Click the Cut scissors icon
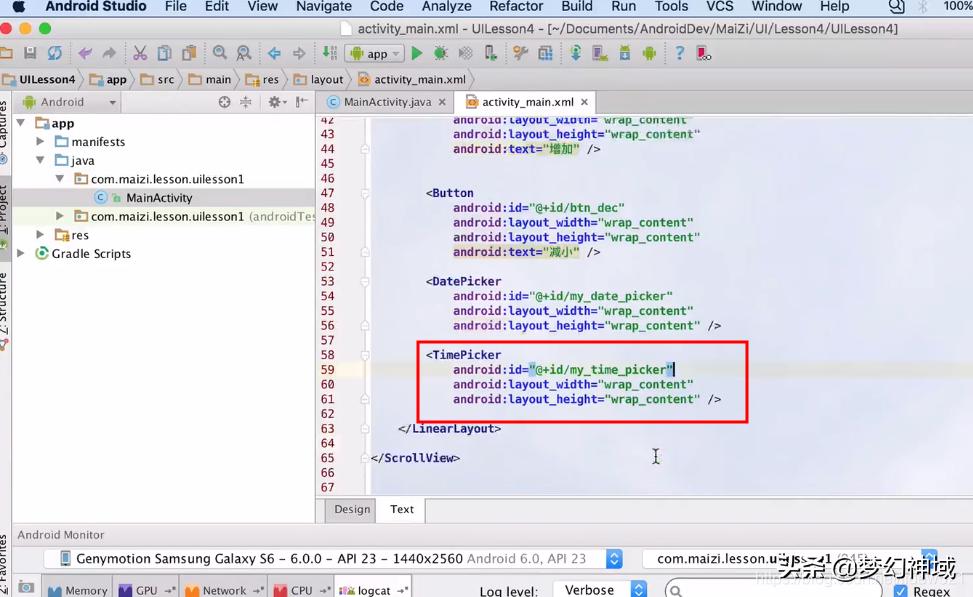The height and width of the screenshot is (597, 973). point(140,53)
